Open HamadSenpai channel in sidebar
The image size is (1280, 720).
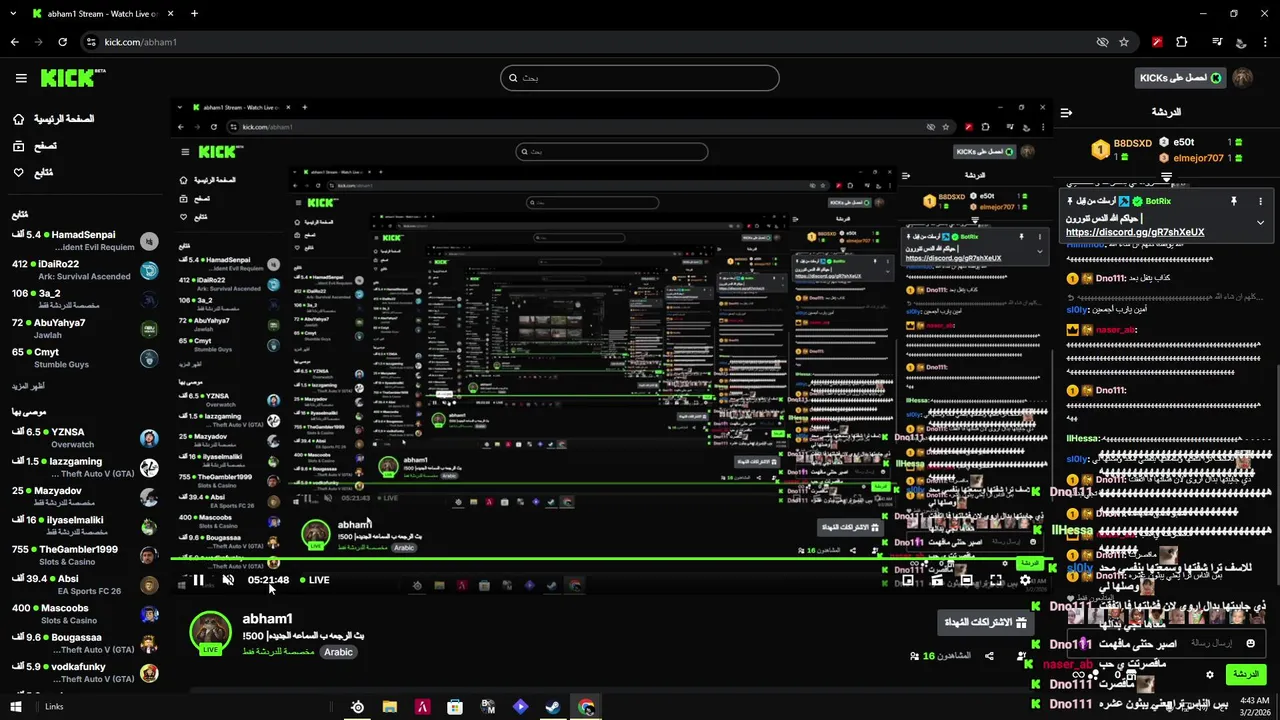[x=85, y=241]
